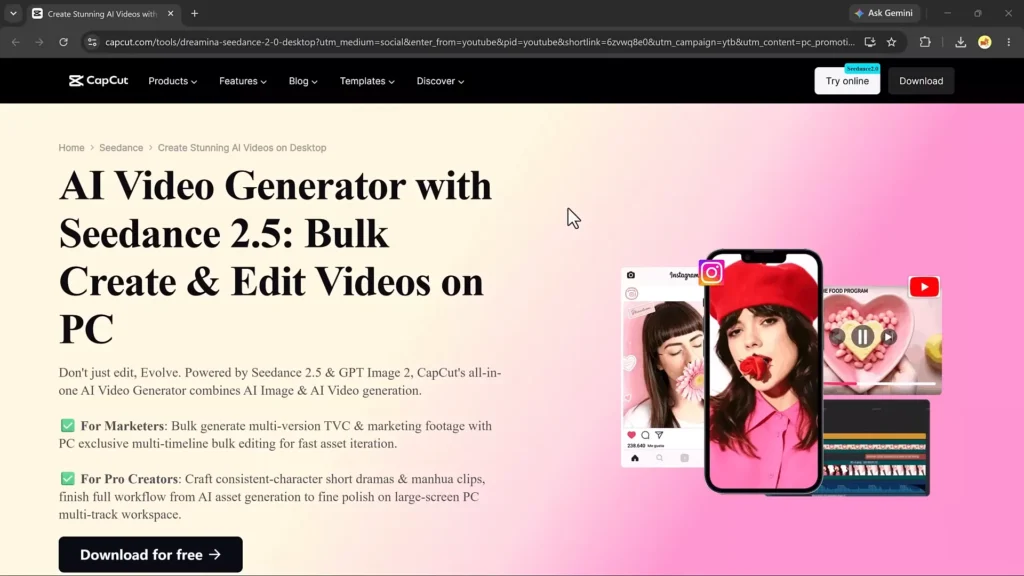This screenshot has height=576, width=1024.
Task: Click the comment icon on Instagram mockup
Action: coord(645,435)
